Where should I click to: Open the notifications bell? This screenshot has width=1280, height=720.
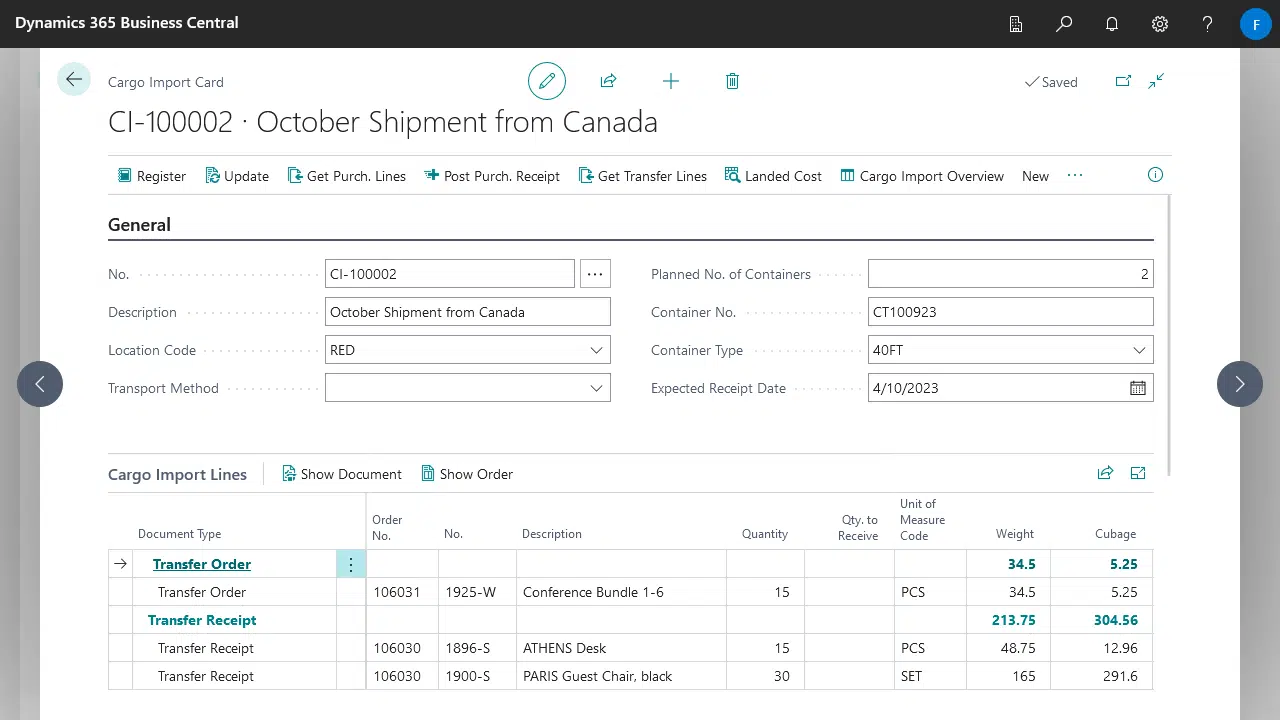click(x=1112, y=24)
